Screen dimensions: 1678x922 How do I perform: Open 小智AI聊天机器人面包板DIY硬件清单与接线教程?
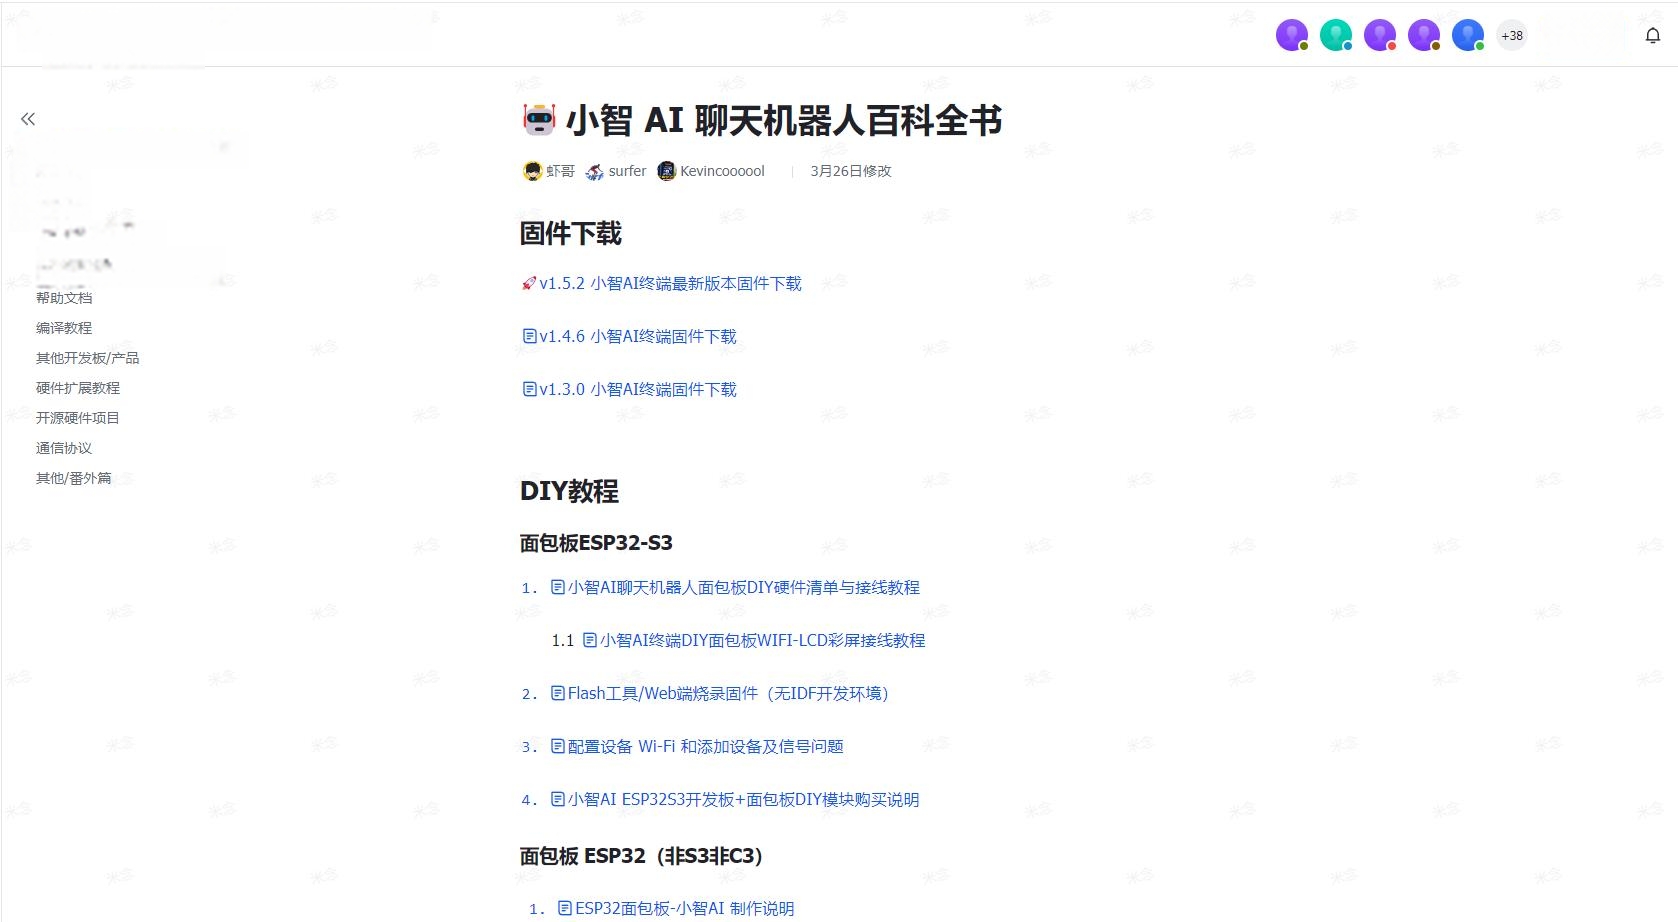744,588
